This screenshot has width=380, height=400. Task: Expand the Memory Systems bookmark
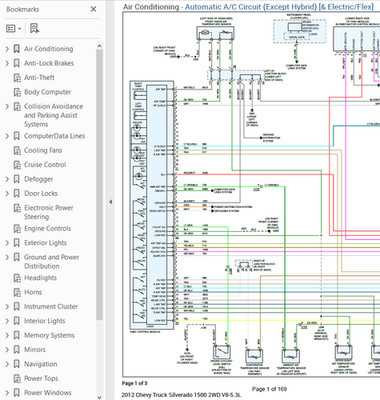coord(7,335)
